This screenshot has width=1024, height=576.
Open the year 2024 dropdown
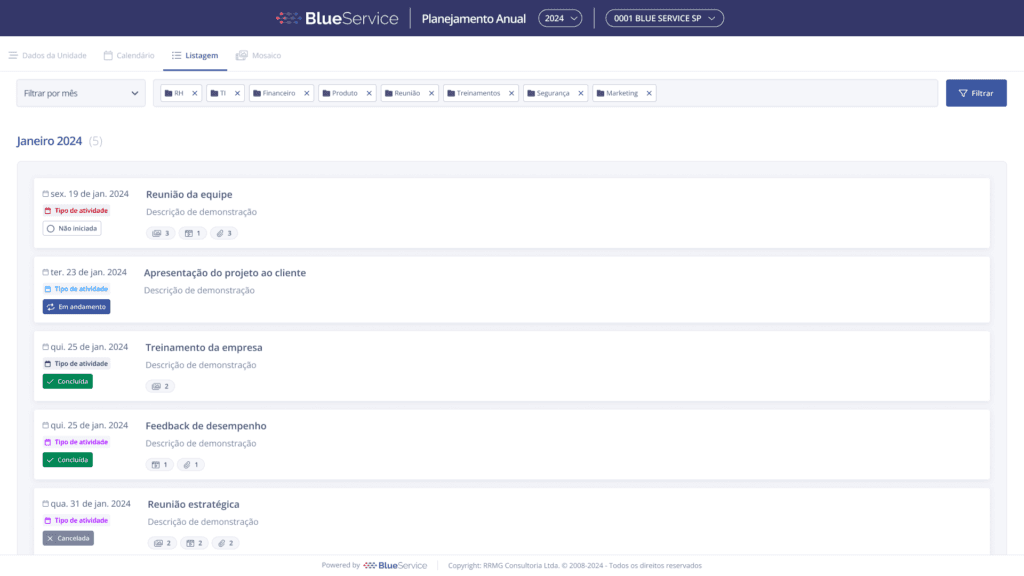[560, 18]
